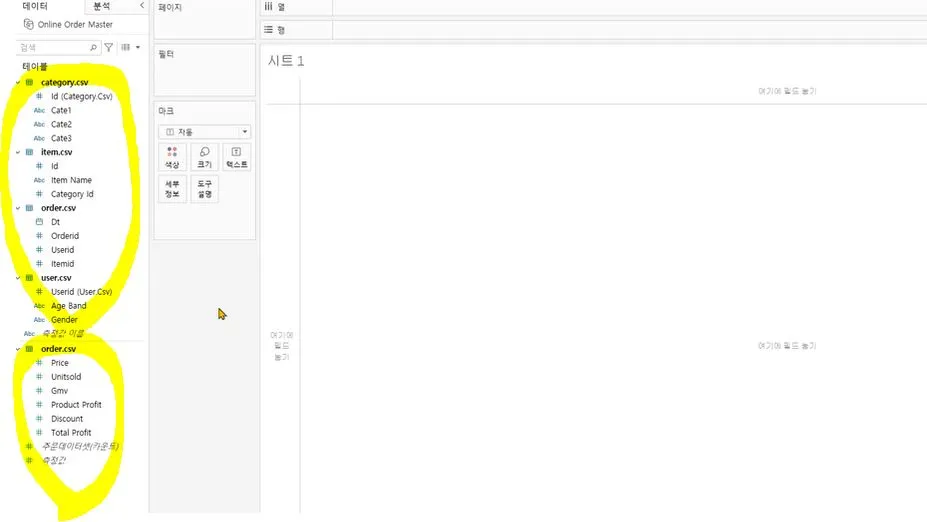Open the mark type dropdown 자동
The height and width of the screenshot is (522, 927).
(x=205, y=132)
